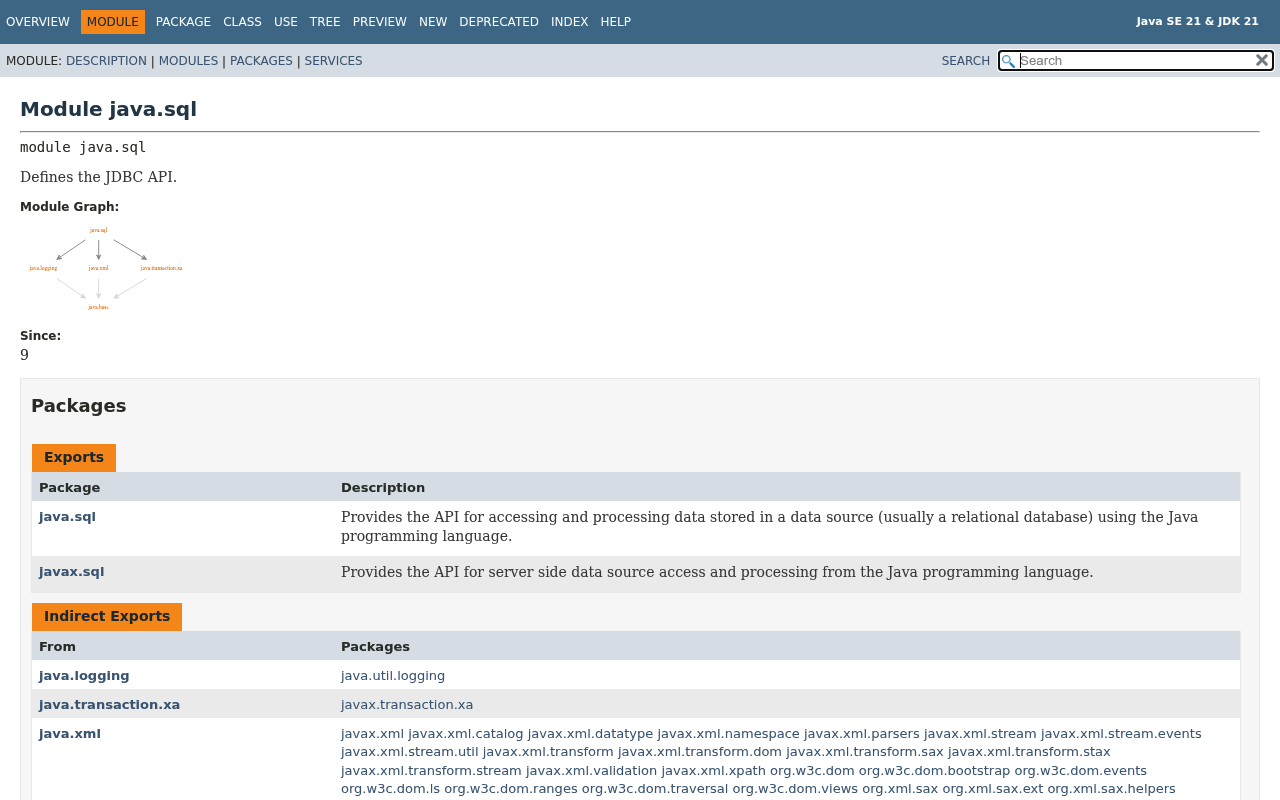Open the javax.xml.stream.events package link
Image resolution: width=1280 pixels, height=800 pixels.
[x=1121, y=734]
